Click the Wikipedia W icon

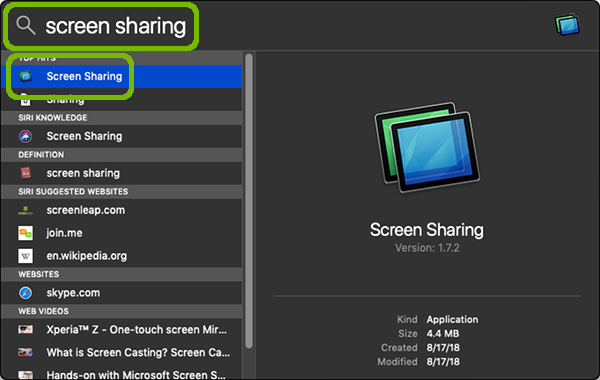[26, 256]
